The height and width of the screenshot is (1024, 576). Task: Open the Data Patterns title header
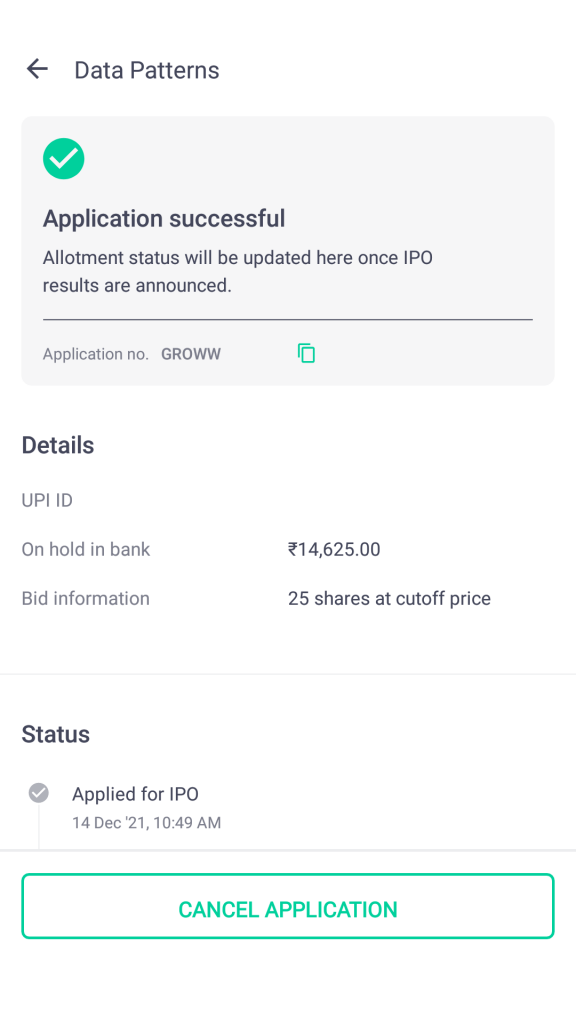pos(146,70)
